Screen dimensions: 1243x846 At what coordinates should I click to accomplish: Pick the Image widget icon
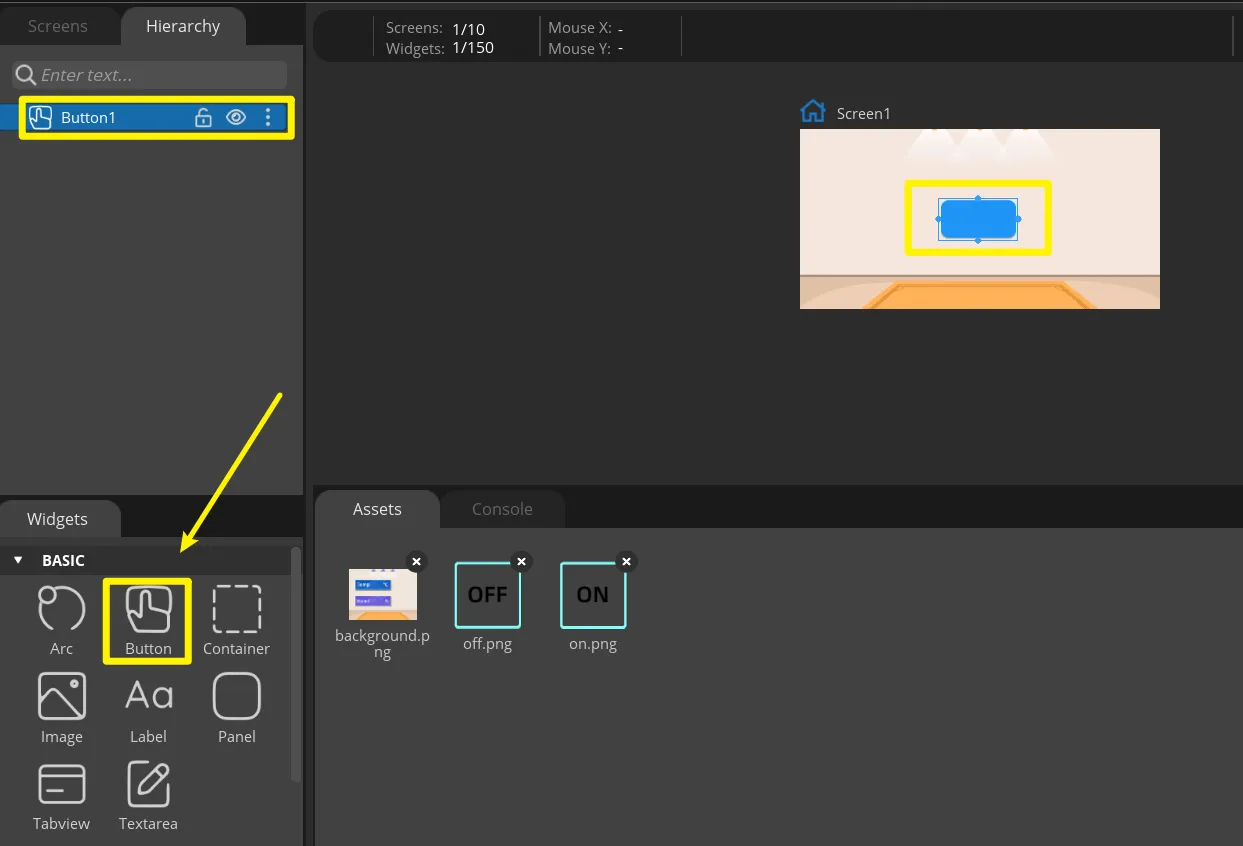coord(61,696)
